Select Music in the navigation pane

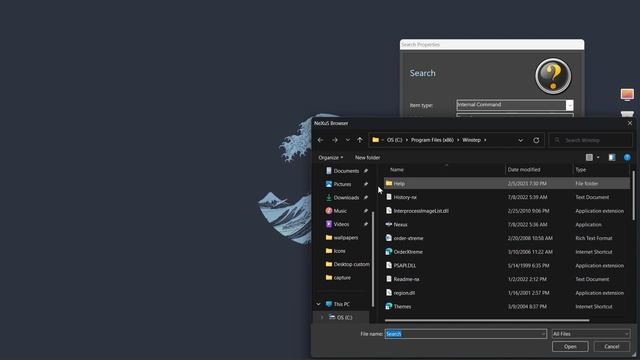tap(340, 211)
